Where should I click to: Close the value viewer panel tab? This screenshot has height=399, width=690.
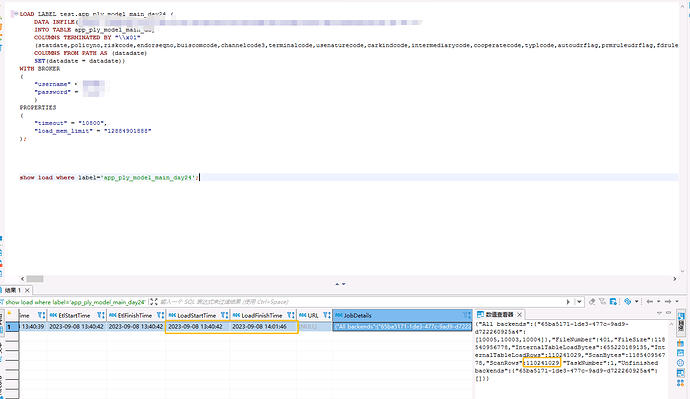pyautogui.click(x=519, y=315)
